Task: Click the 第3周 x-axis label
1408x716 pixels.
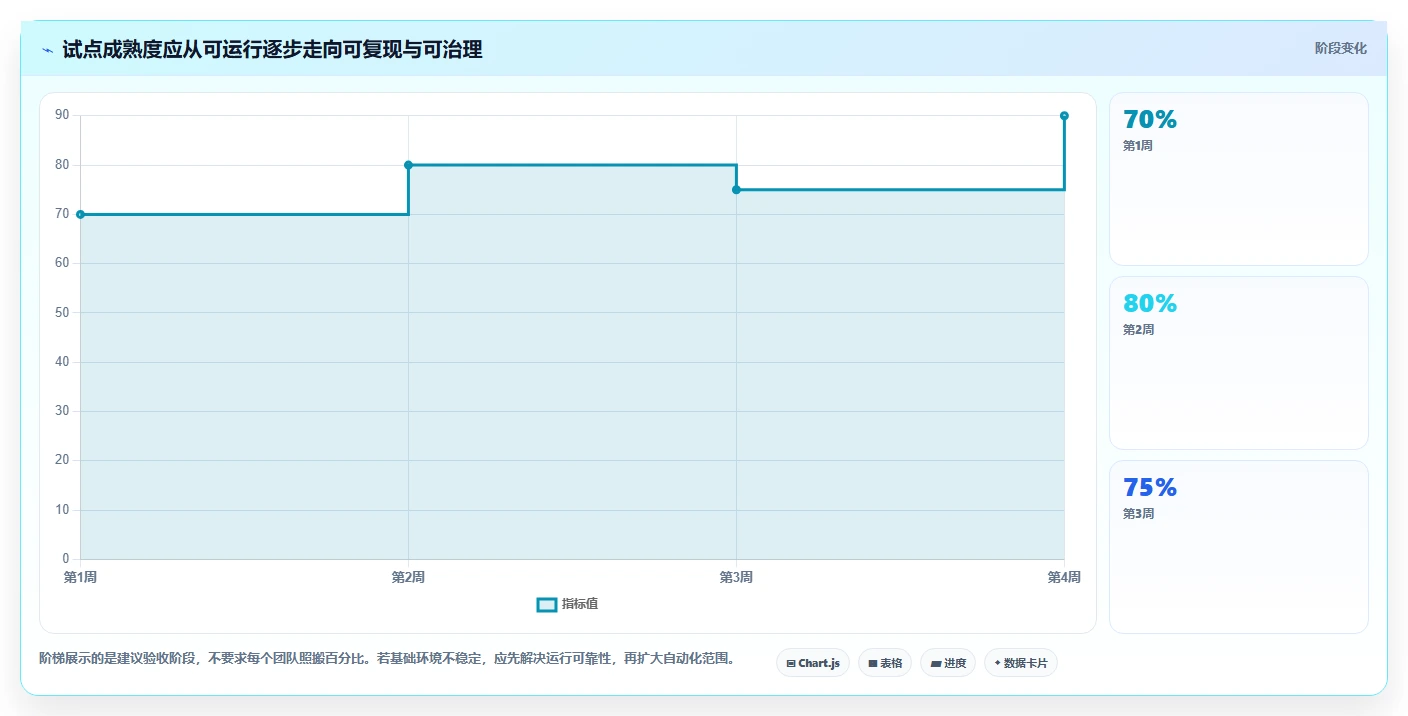Action: coord(736,577)
